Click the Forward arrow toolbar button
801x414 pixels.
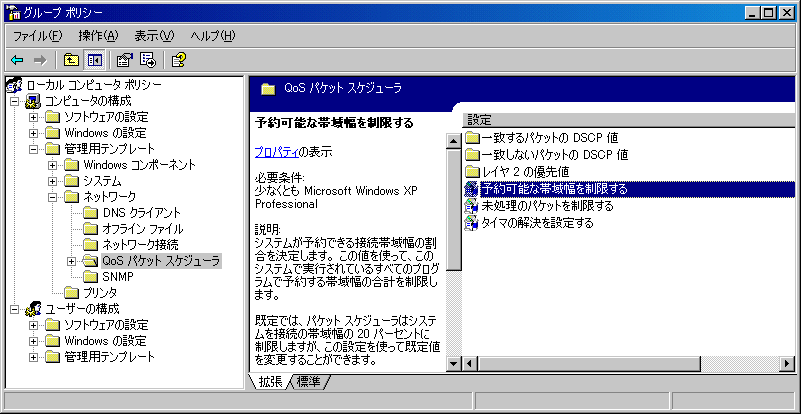point(40,61)
